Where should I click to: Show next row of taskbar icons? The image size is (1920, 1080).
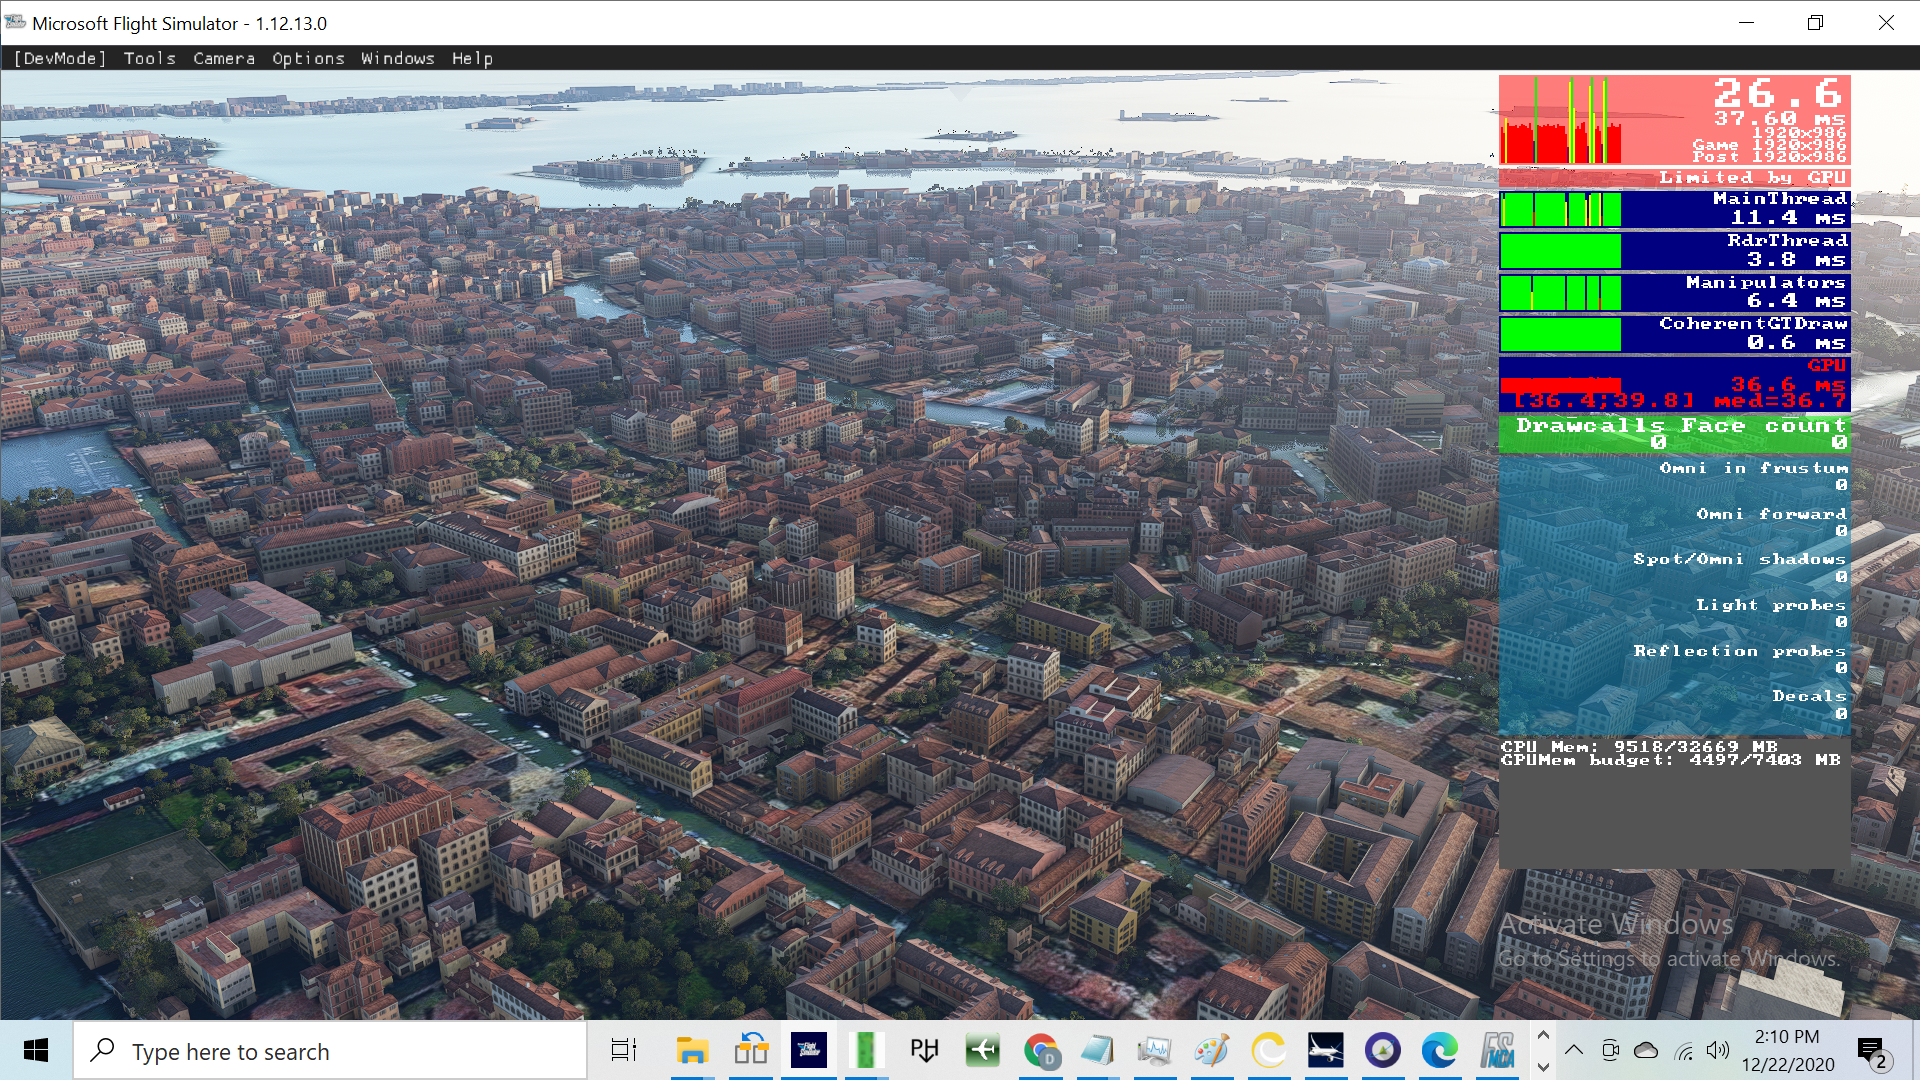[x=1543, y=1067]
